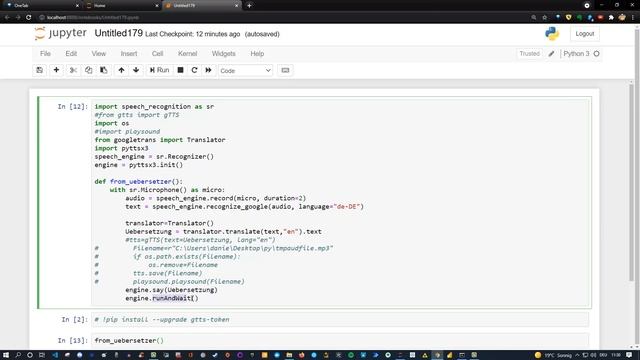Open the Cortana circle in the taskbar
Image resolution: width=640 pixels, height=360 pixels.
click(x=30, y=355)
